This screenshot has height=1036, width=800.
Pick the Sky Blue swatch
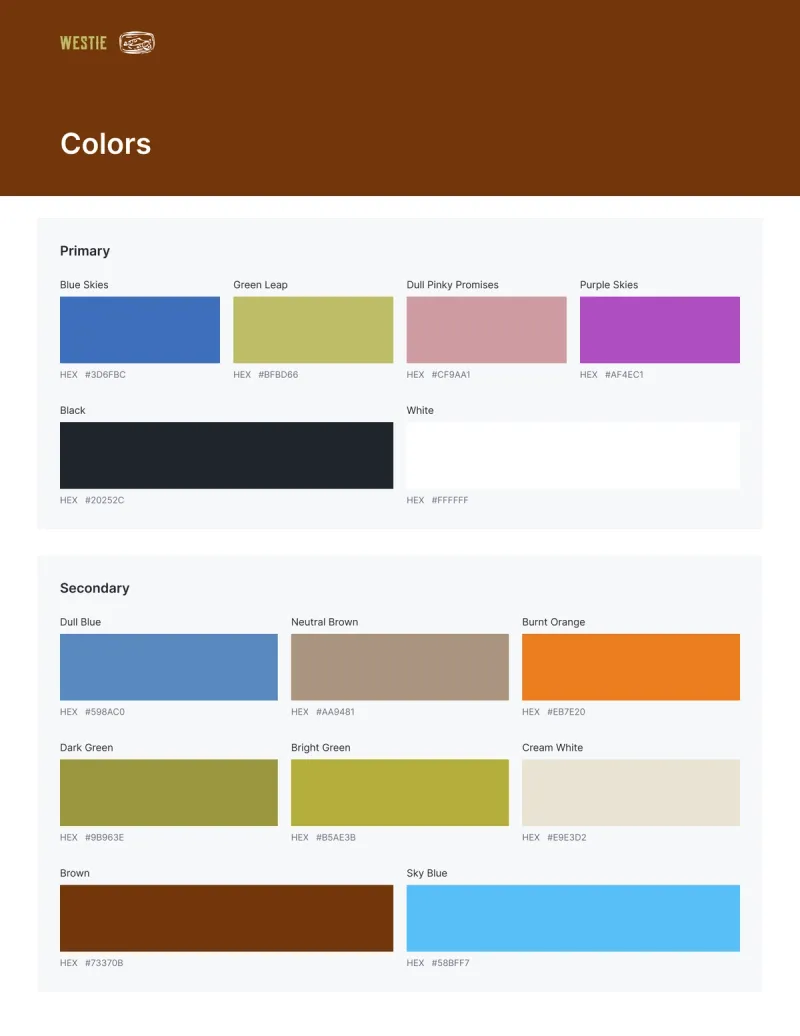click(x=573, y=918)
